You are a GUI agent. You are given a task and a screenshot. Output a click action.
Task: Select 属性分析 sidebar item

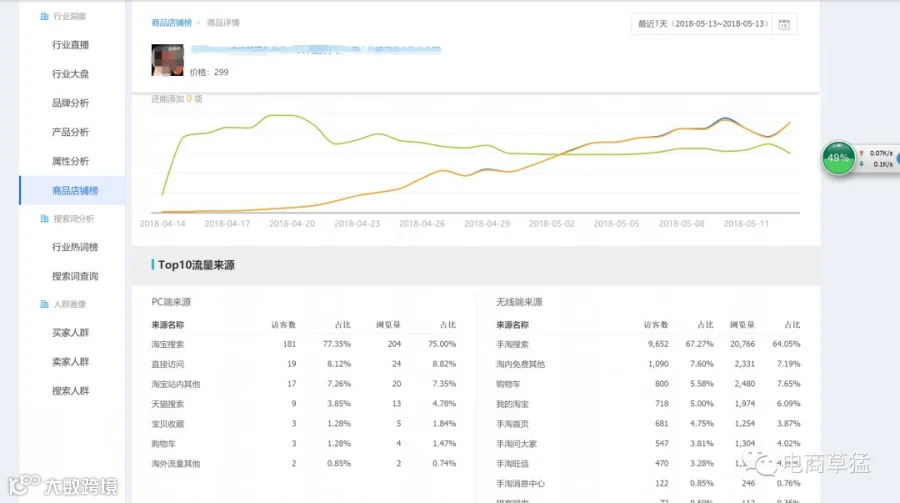(71, 161)
